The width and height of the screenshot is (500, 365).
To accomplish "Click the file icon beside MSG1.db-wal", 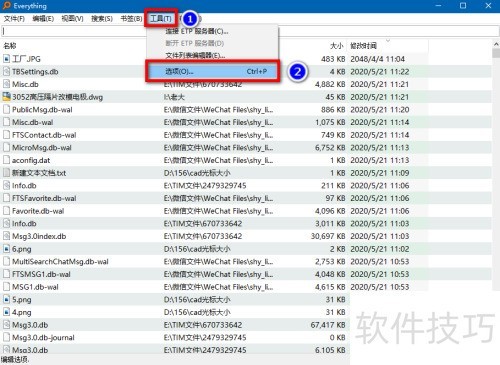I will pos(6,287).
